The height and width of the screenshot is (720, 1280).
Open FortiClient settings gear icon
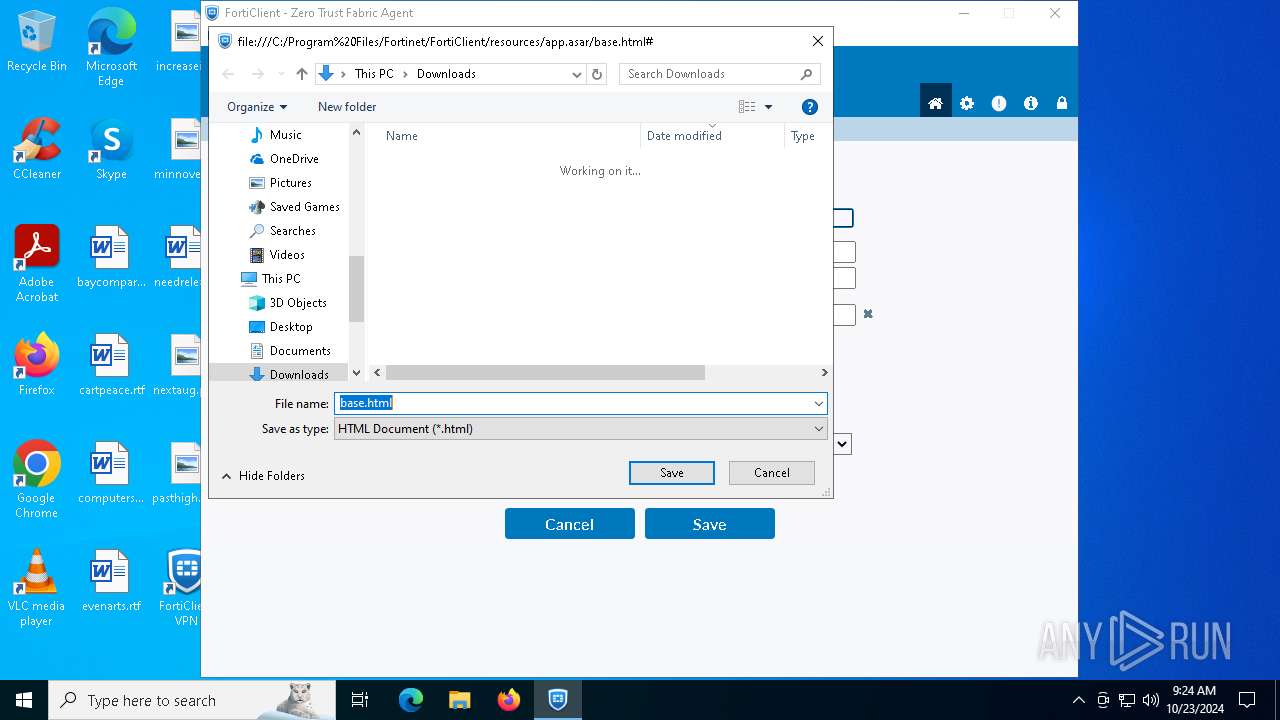(967, 104)
